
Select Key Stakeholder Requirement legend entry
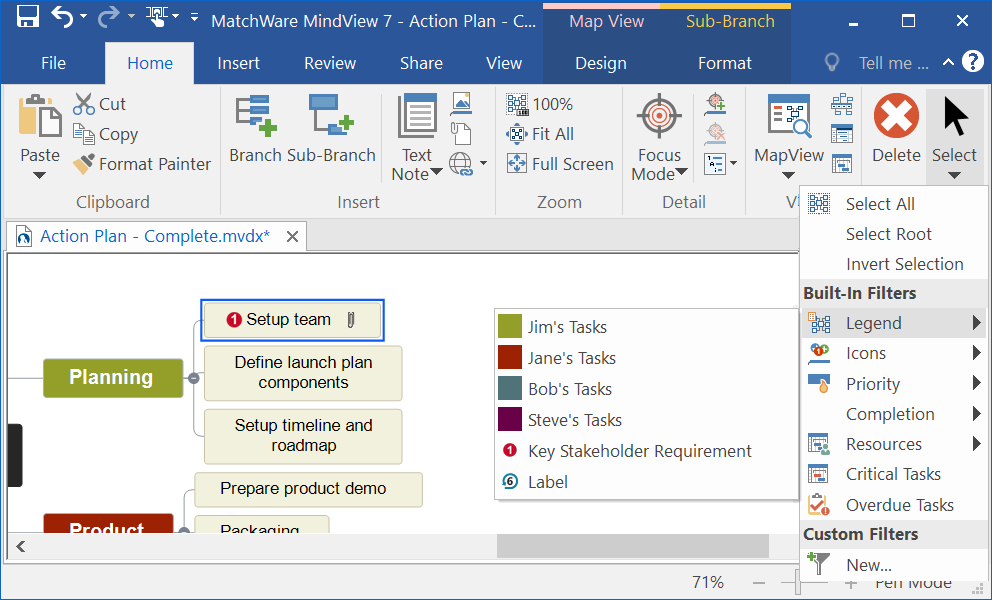tap(646, 451)
